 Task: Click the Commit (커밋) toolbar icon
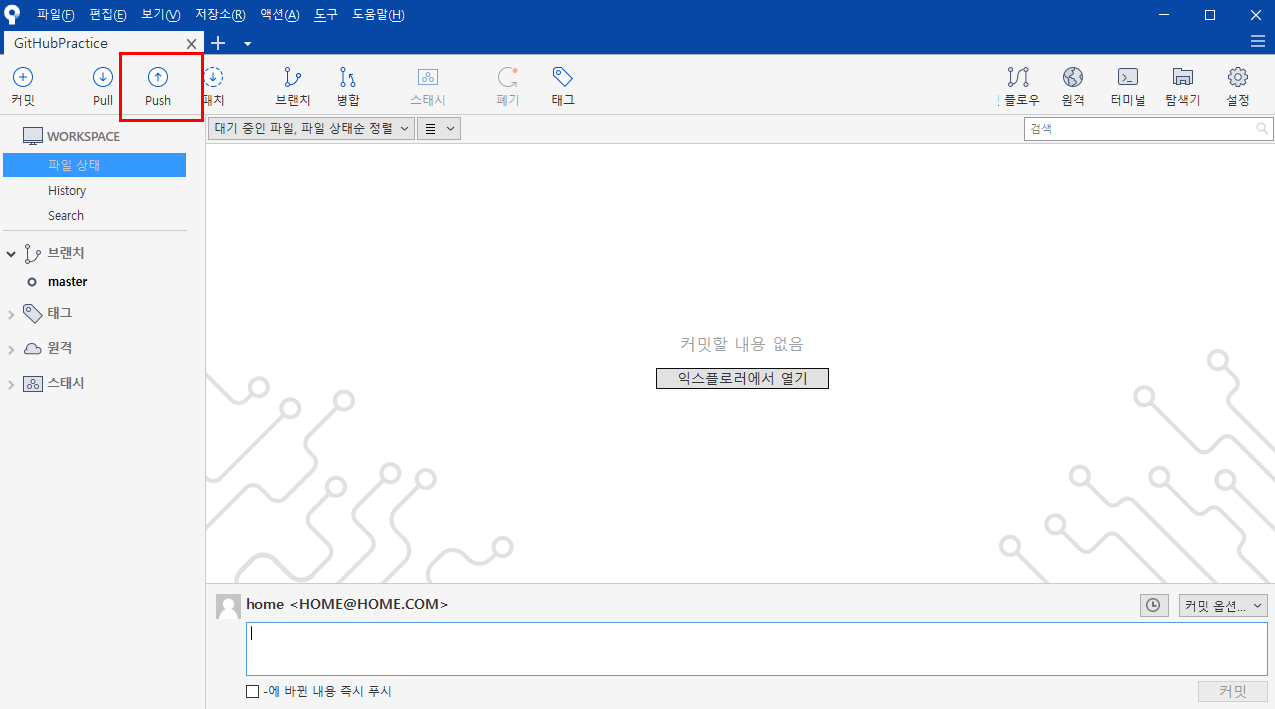click(23, 77)
